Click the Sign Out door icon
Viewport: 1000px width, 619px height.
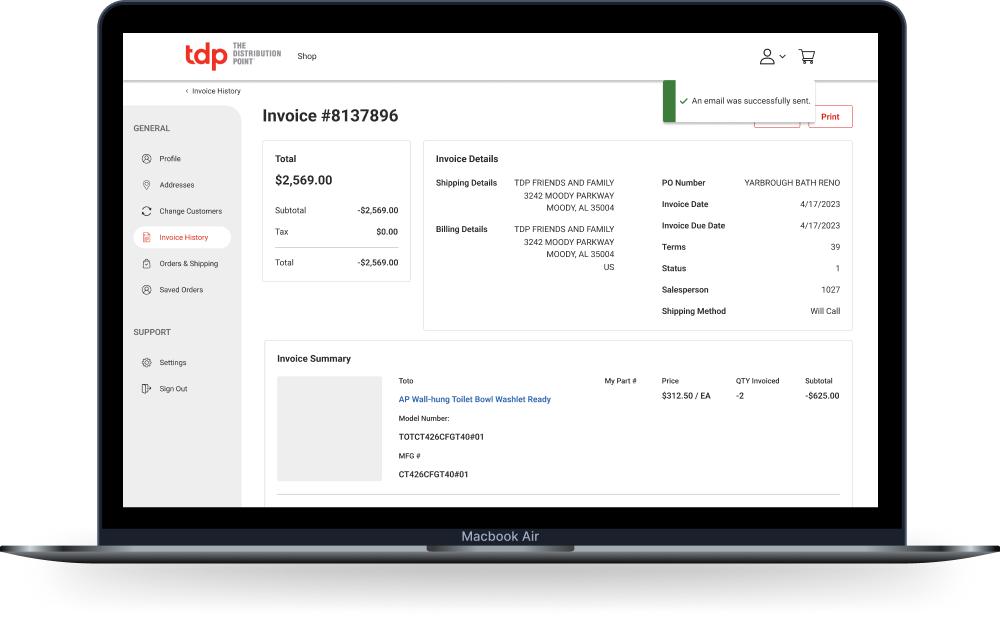[146, 389]
